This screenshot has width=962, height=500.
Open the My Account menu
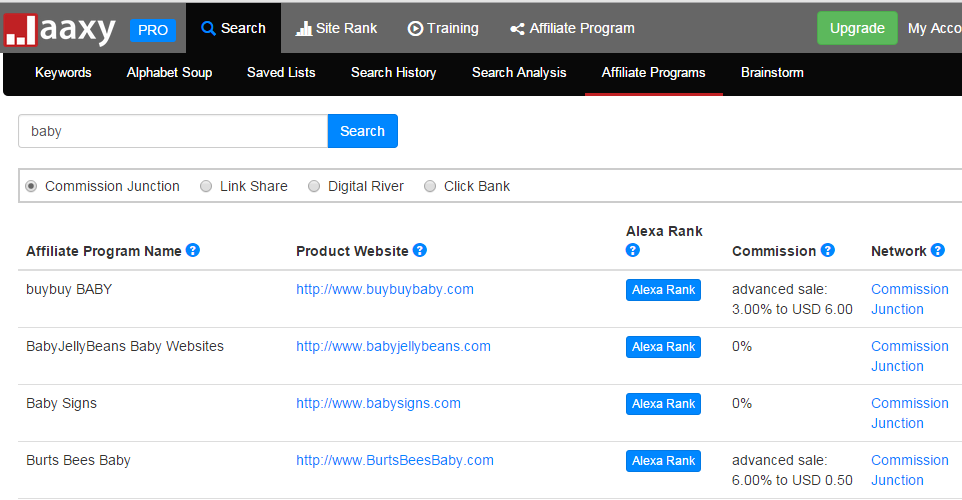coord(934,28)
